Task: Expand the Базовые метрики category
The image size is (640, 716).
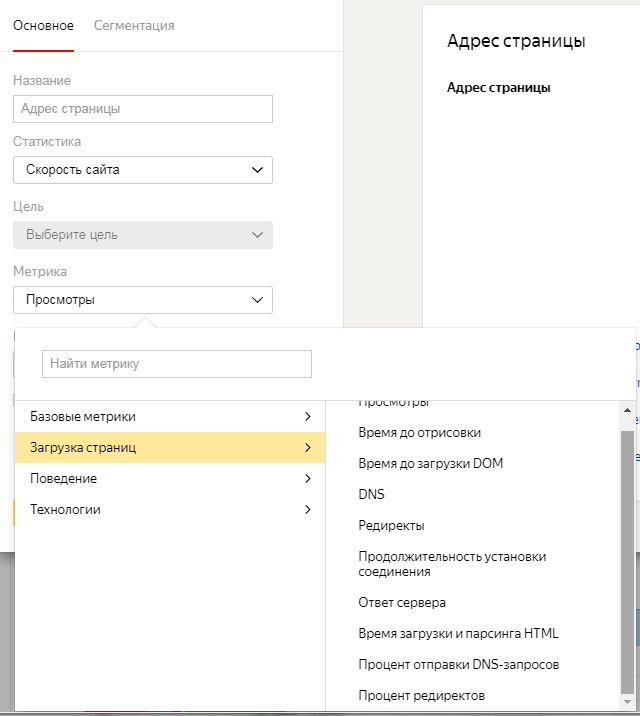Action: [x=170, y=416]
